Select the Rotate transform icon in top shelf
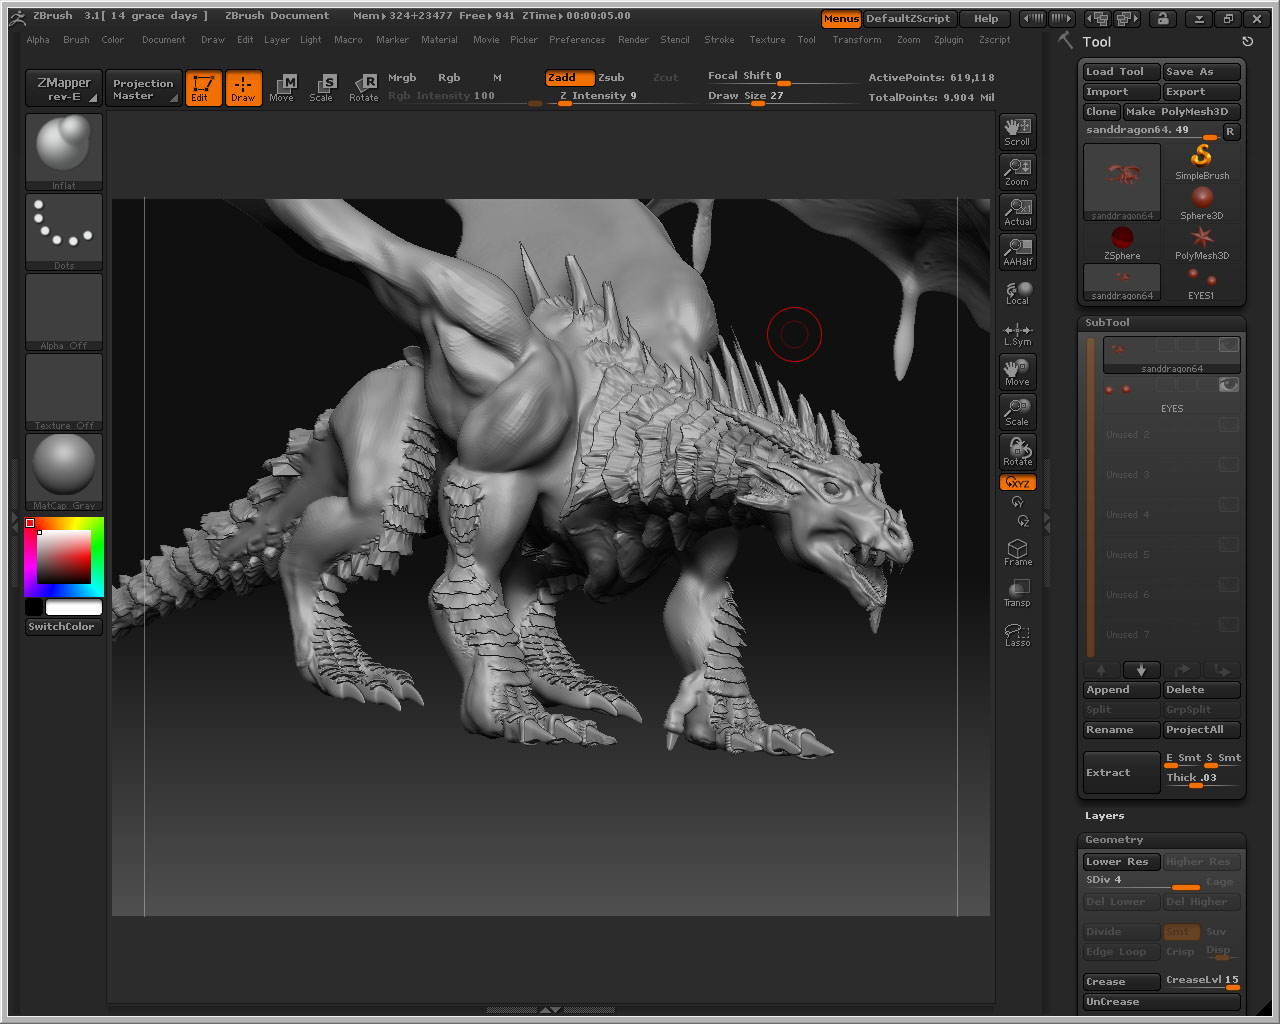This screenshot has width=1280, height=1024. pos(364,88)
